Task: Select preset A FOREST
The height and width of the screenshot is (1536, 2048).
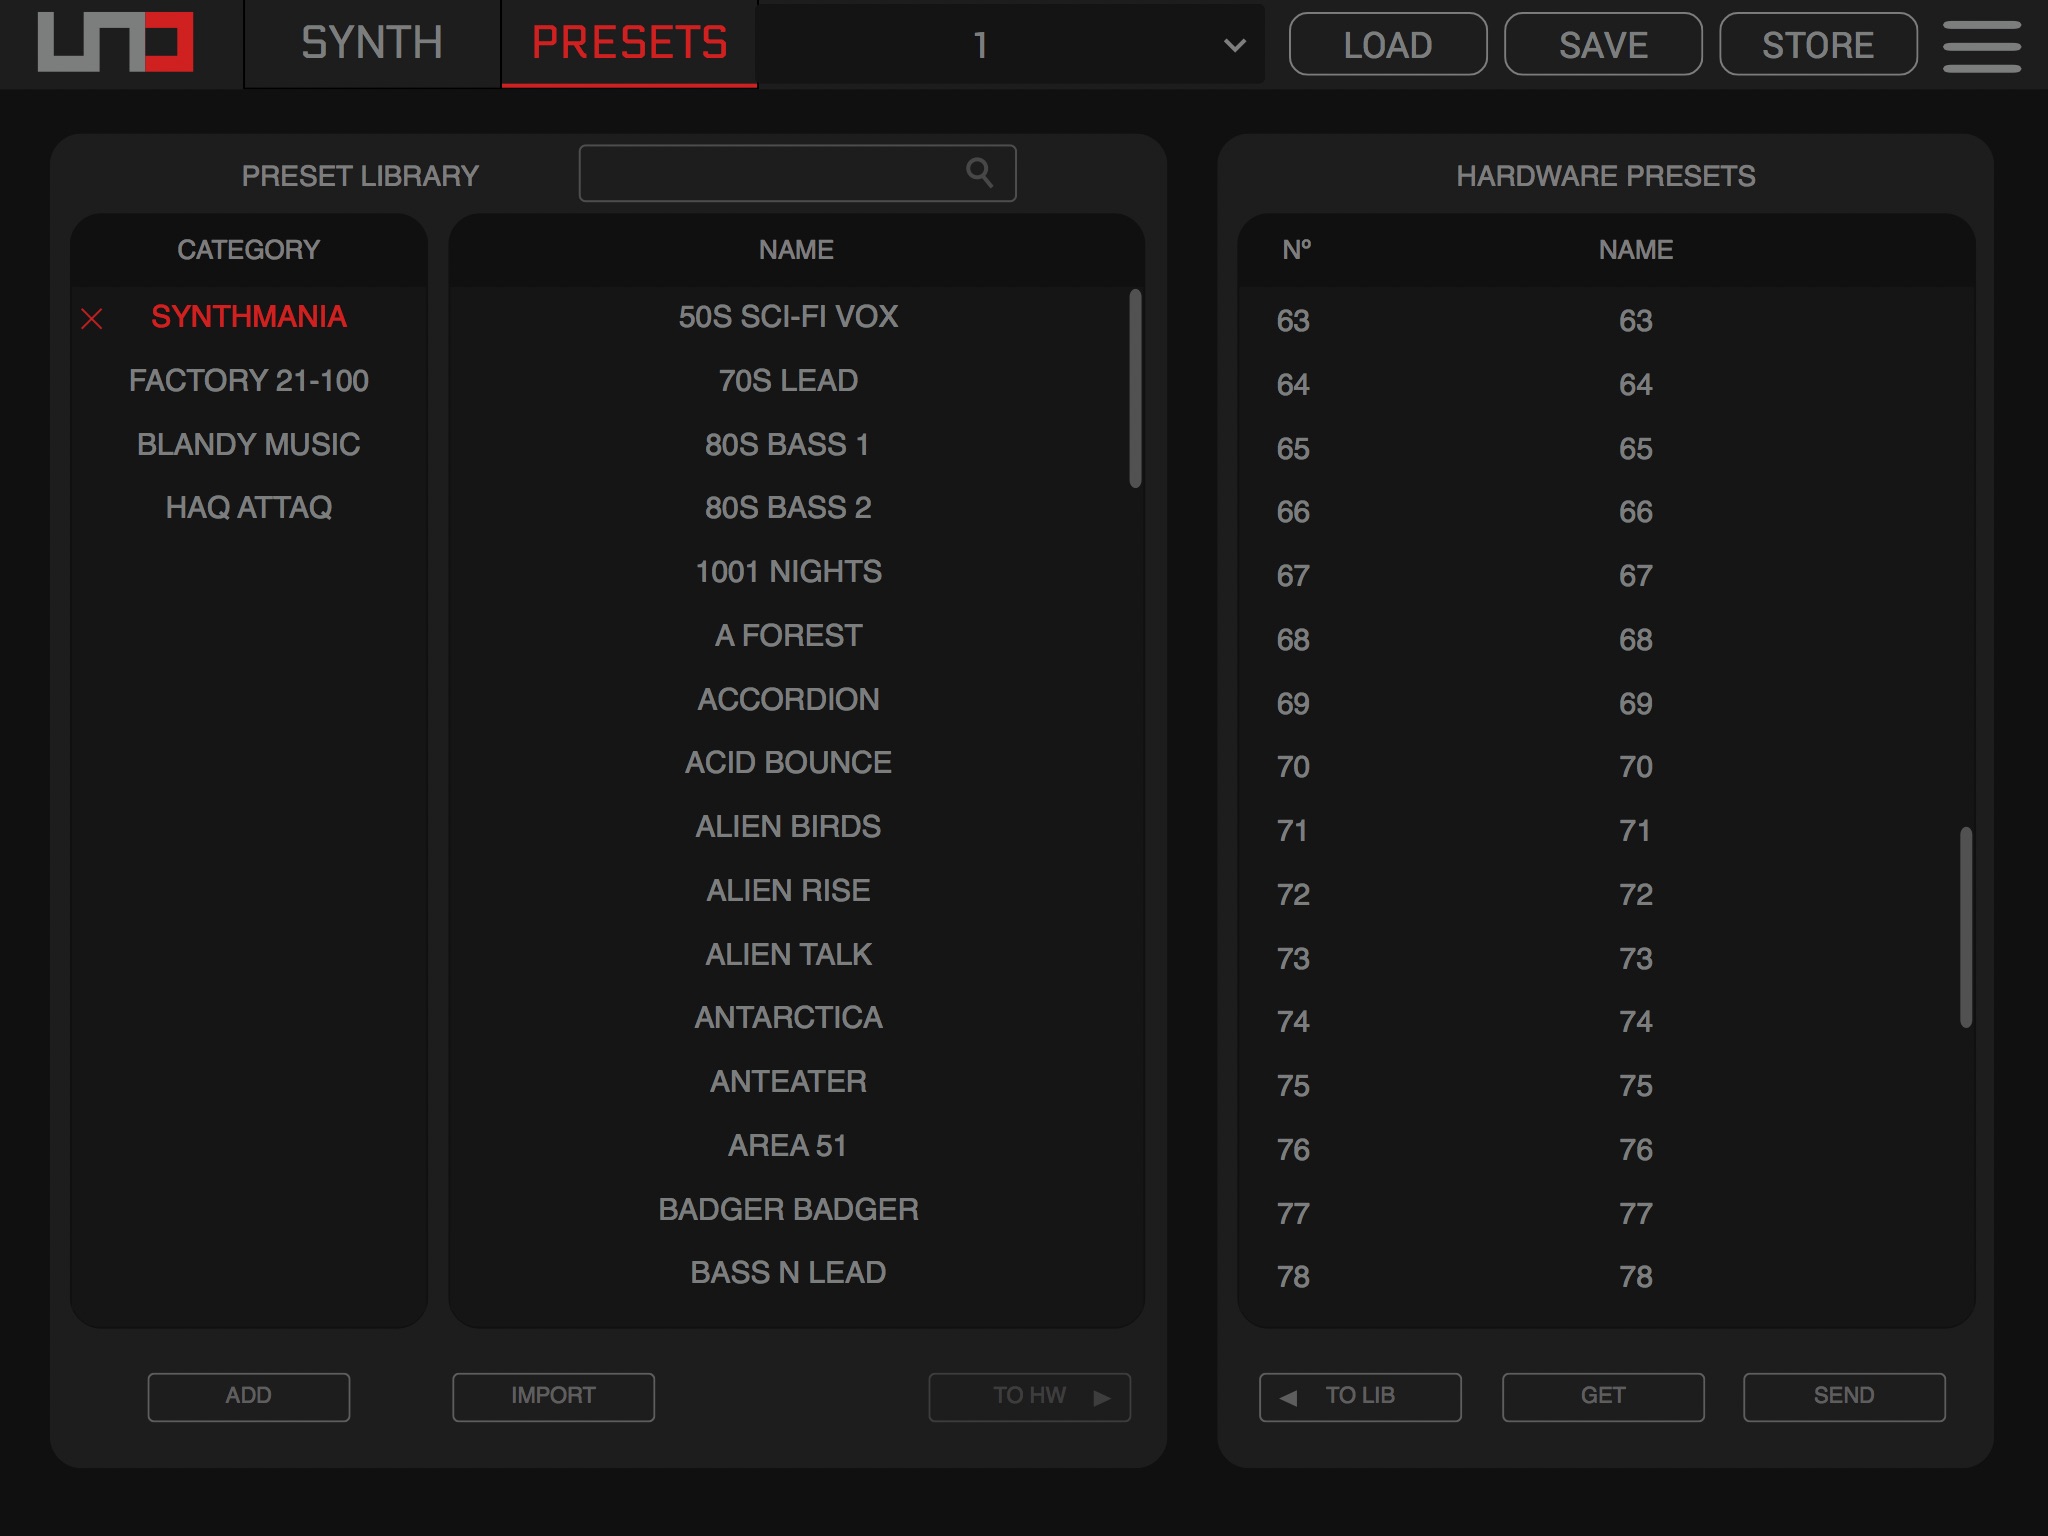Action: pos(788,636)
